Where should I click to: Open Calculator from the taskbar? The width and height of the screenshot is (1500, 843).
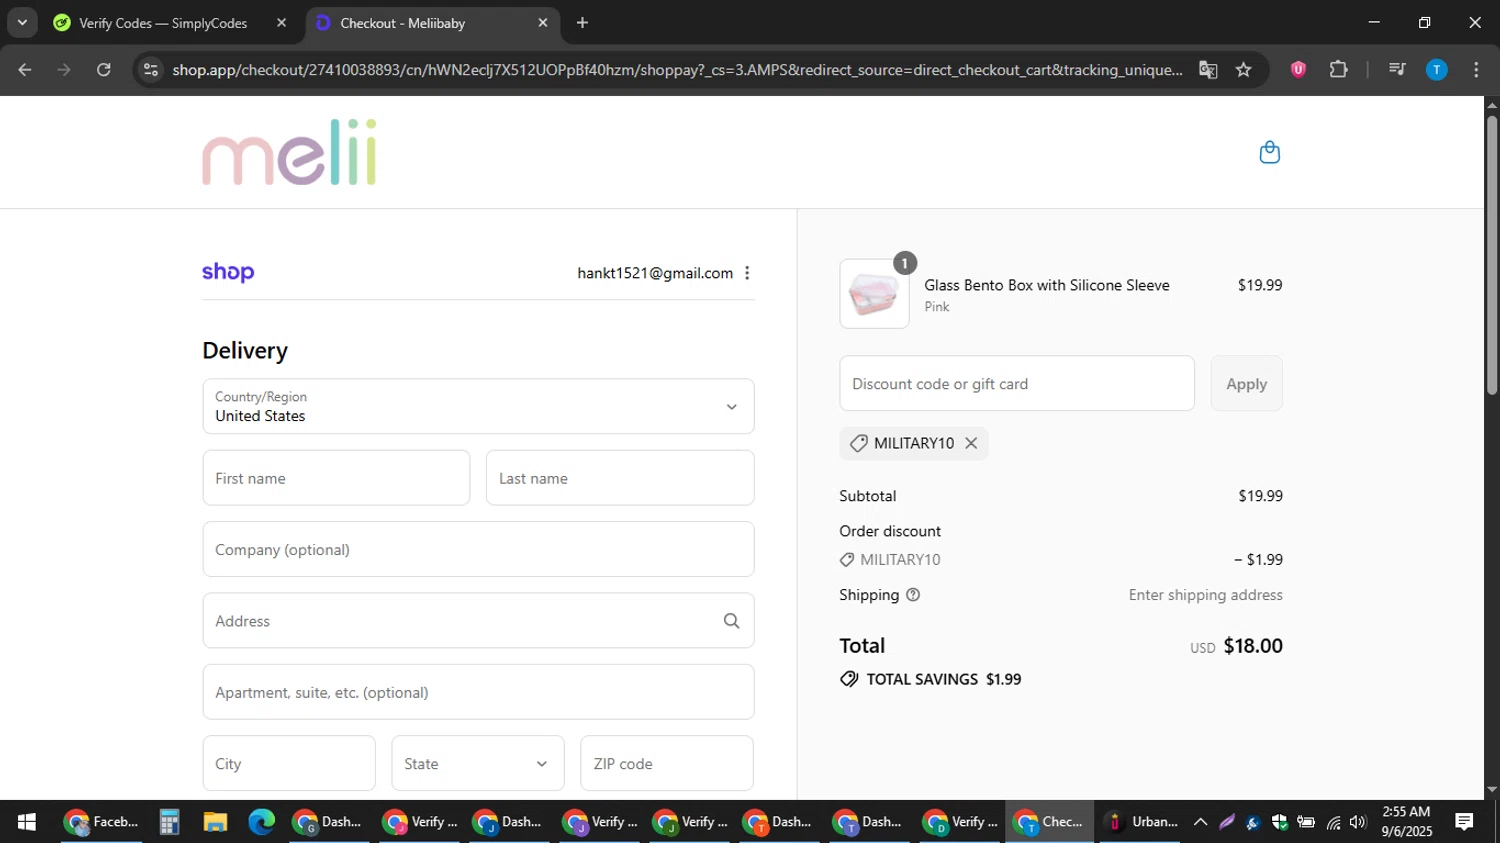pyautogui.click(x=169, y=822)
